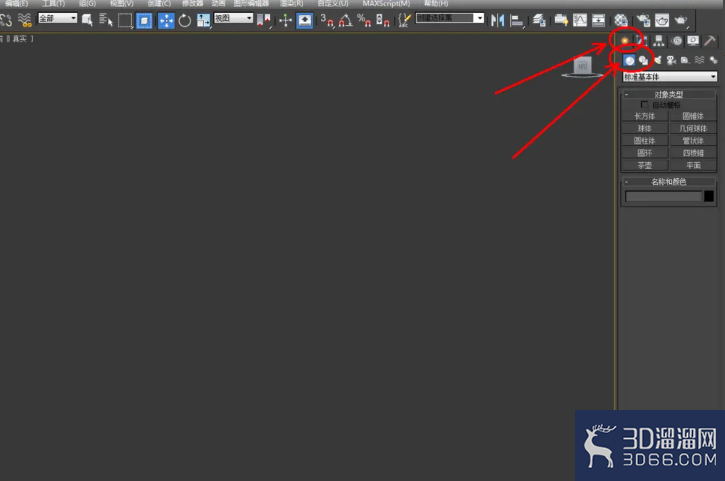Open the 视图(V) menu
Viewport: 725px width, 481px height.
(121, 4)
